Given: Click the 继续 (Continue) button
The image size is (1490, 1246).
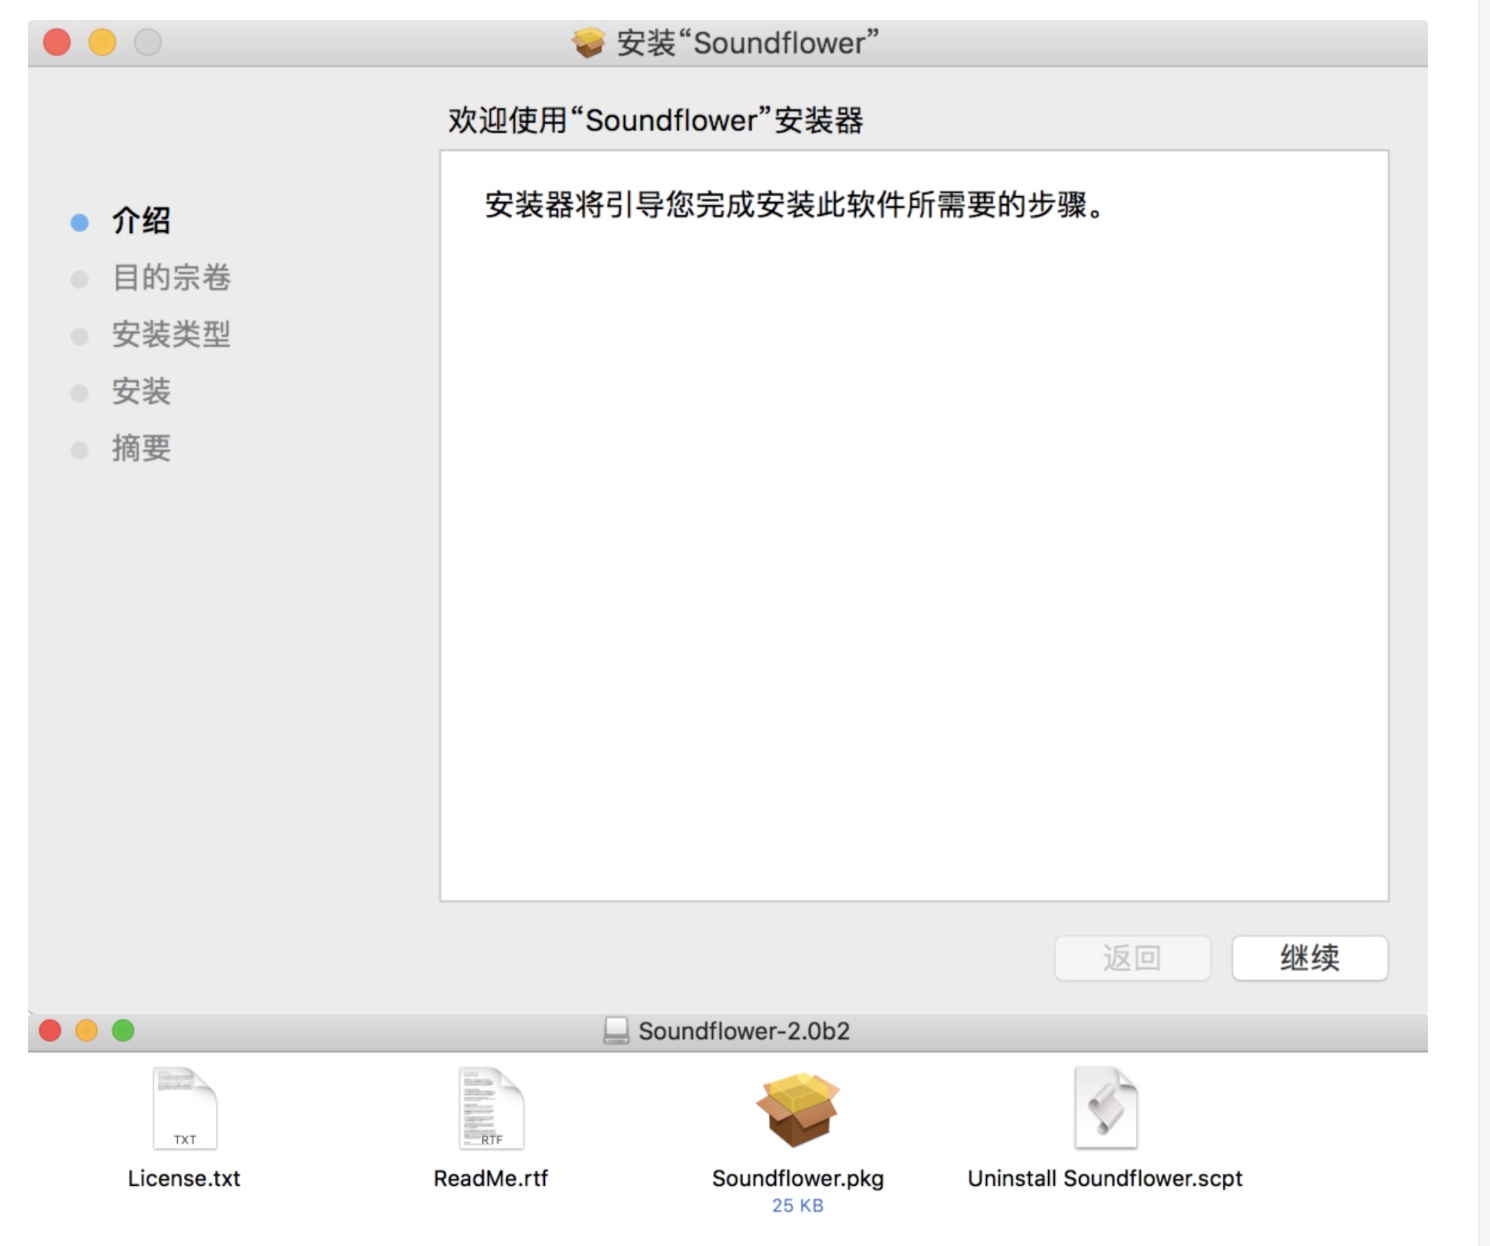Looking at the screenshot, I should pos(1309,958).
